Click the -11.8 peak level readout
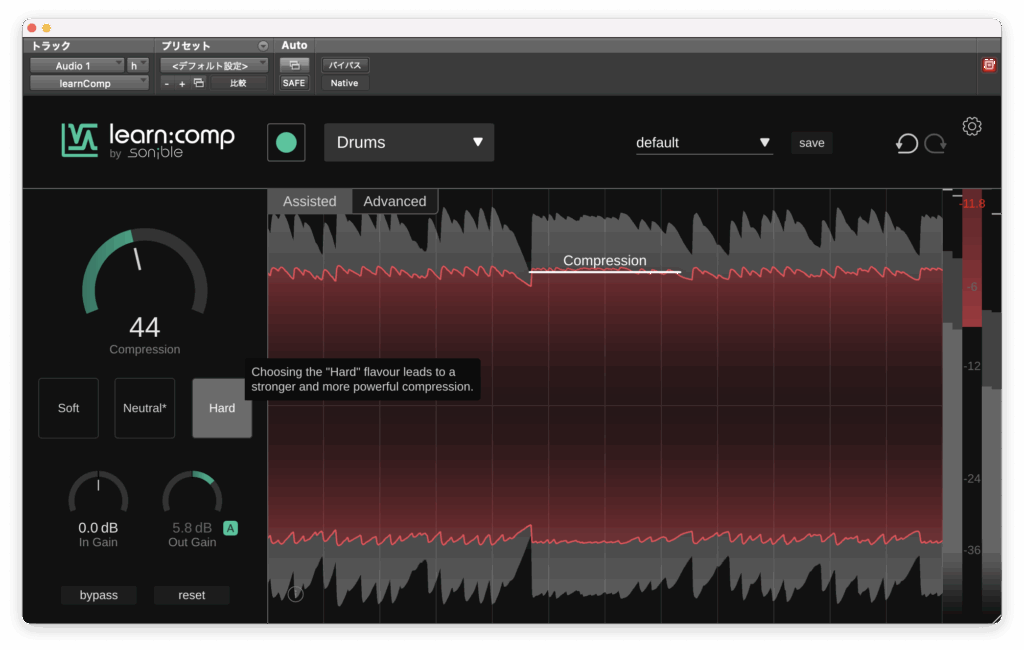This screenshot has height=650, width=1024. 972,204
